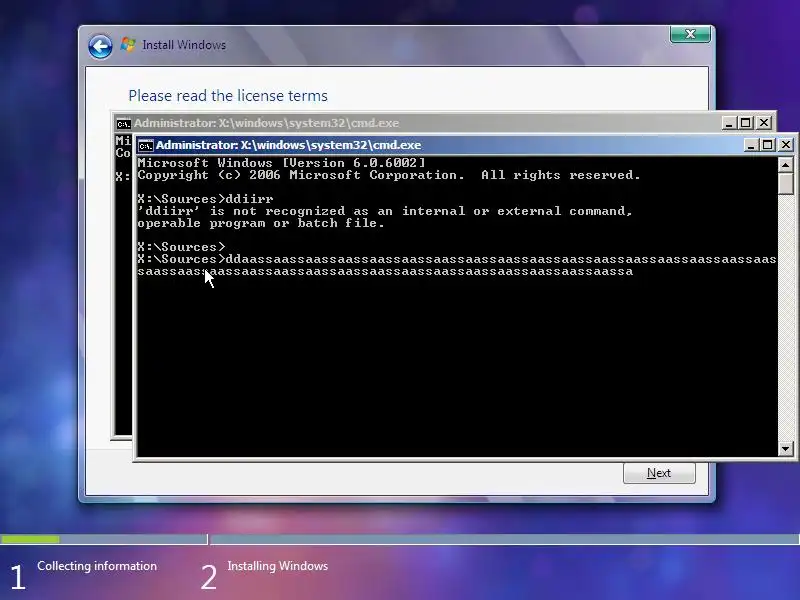Close the front cmd.exe window

tap(786, 145)
